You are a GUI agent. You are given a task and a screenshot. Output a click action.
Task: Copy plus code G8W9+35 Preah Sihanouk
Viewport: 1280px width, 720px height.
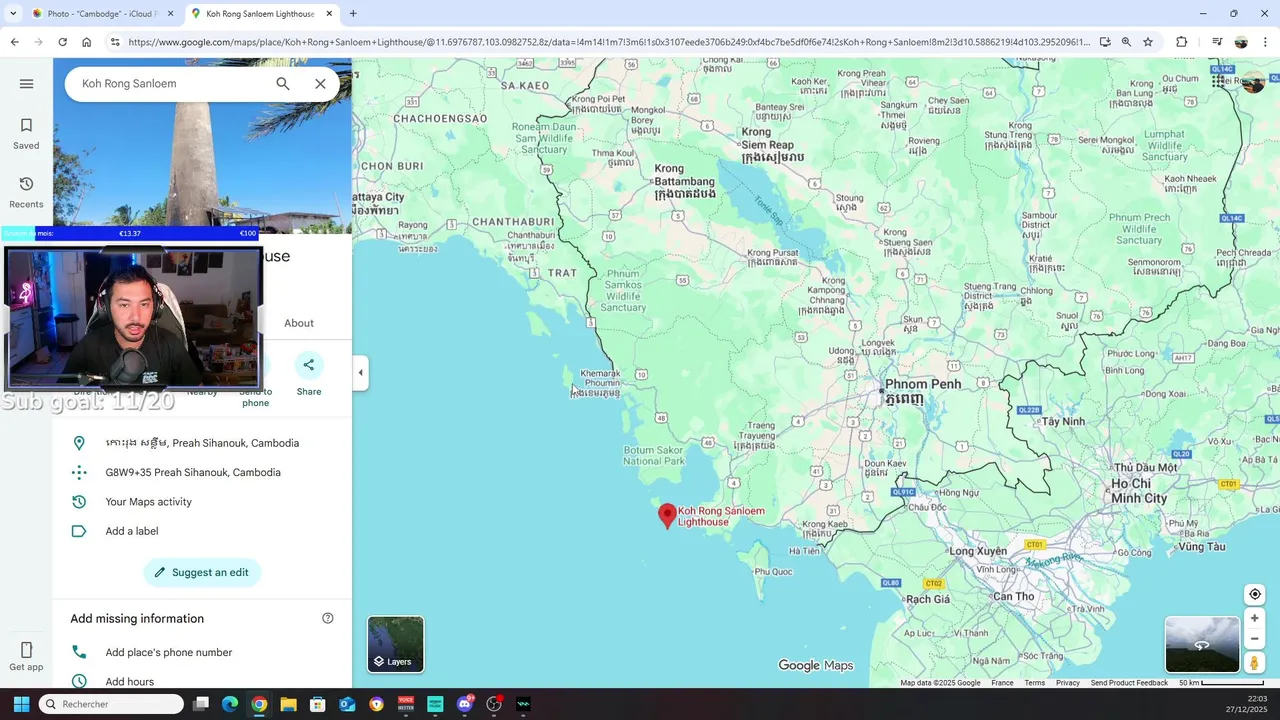click(x=193, y=472)
